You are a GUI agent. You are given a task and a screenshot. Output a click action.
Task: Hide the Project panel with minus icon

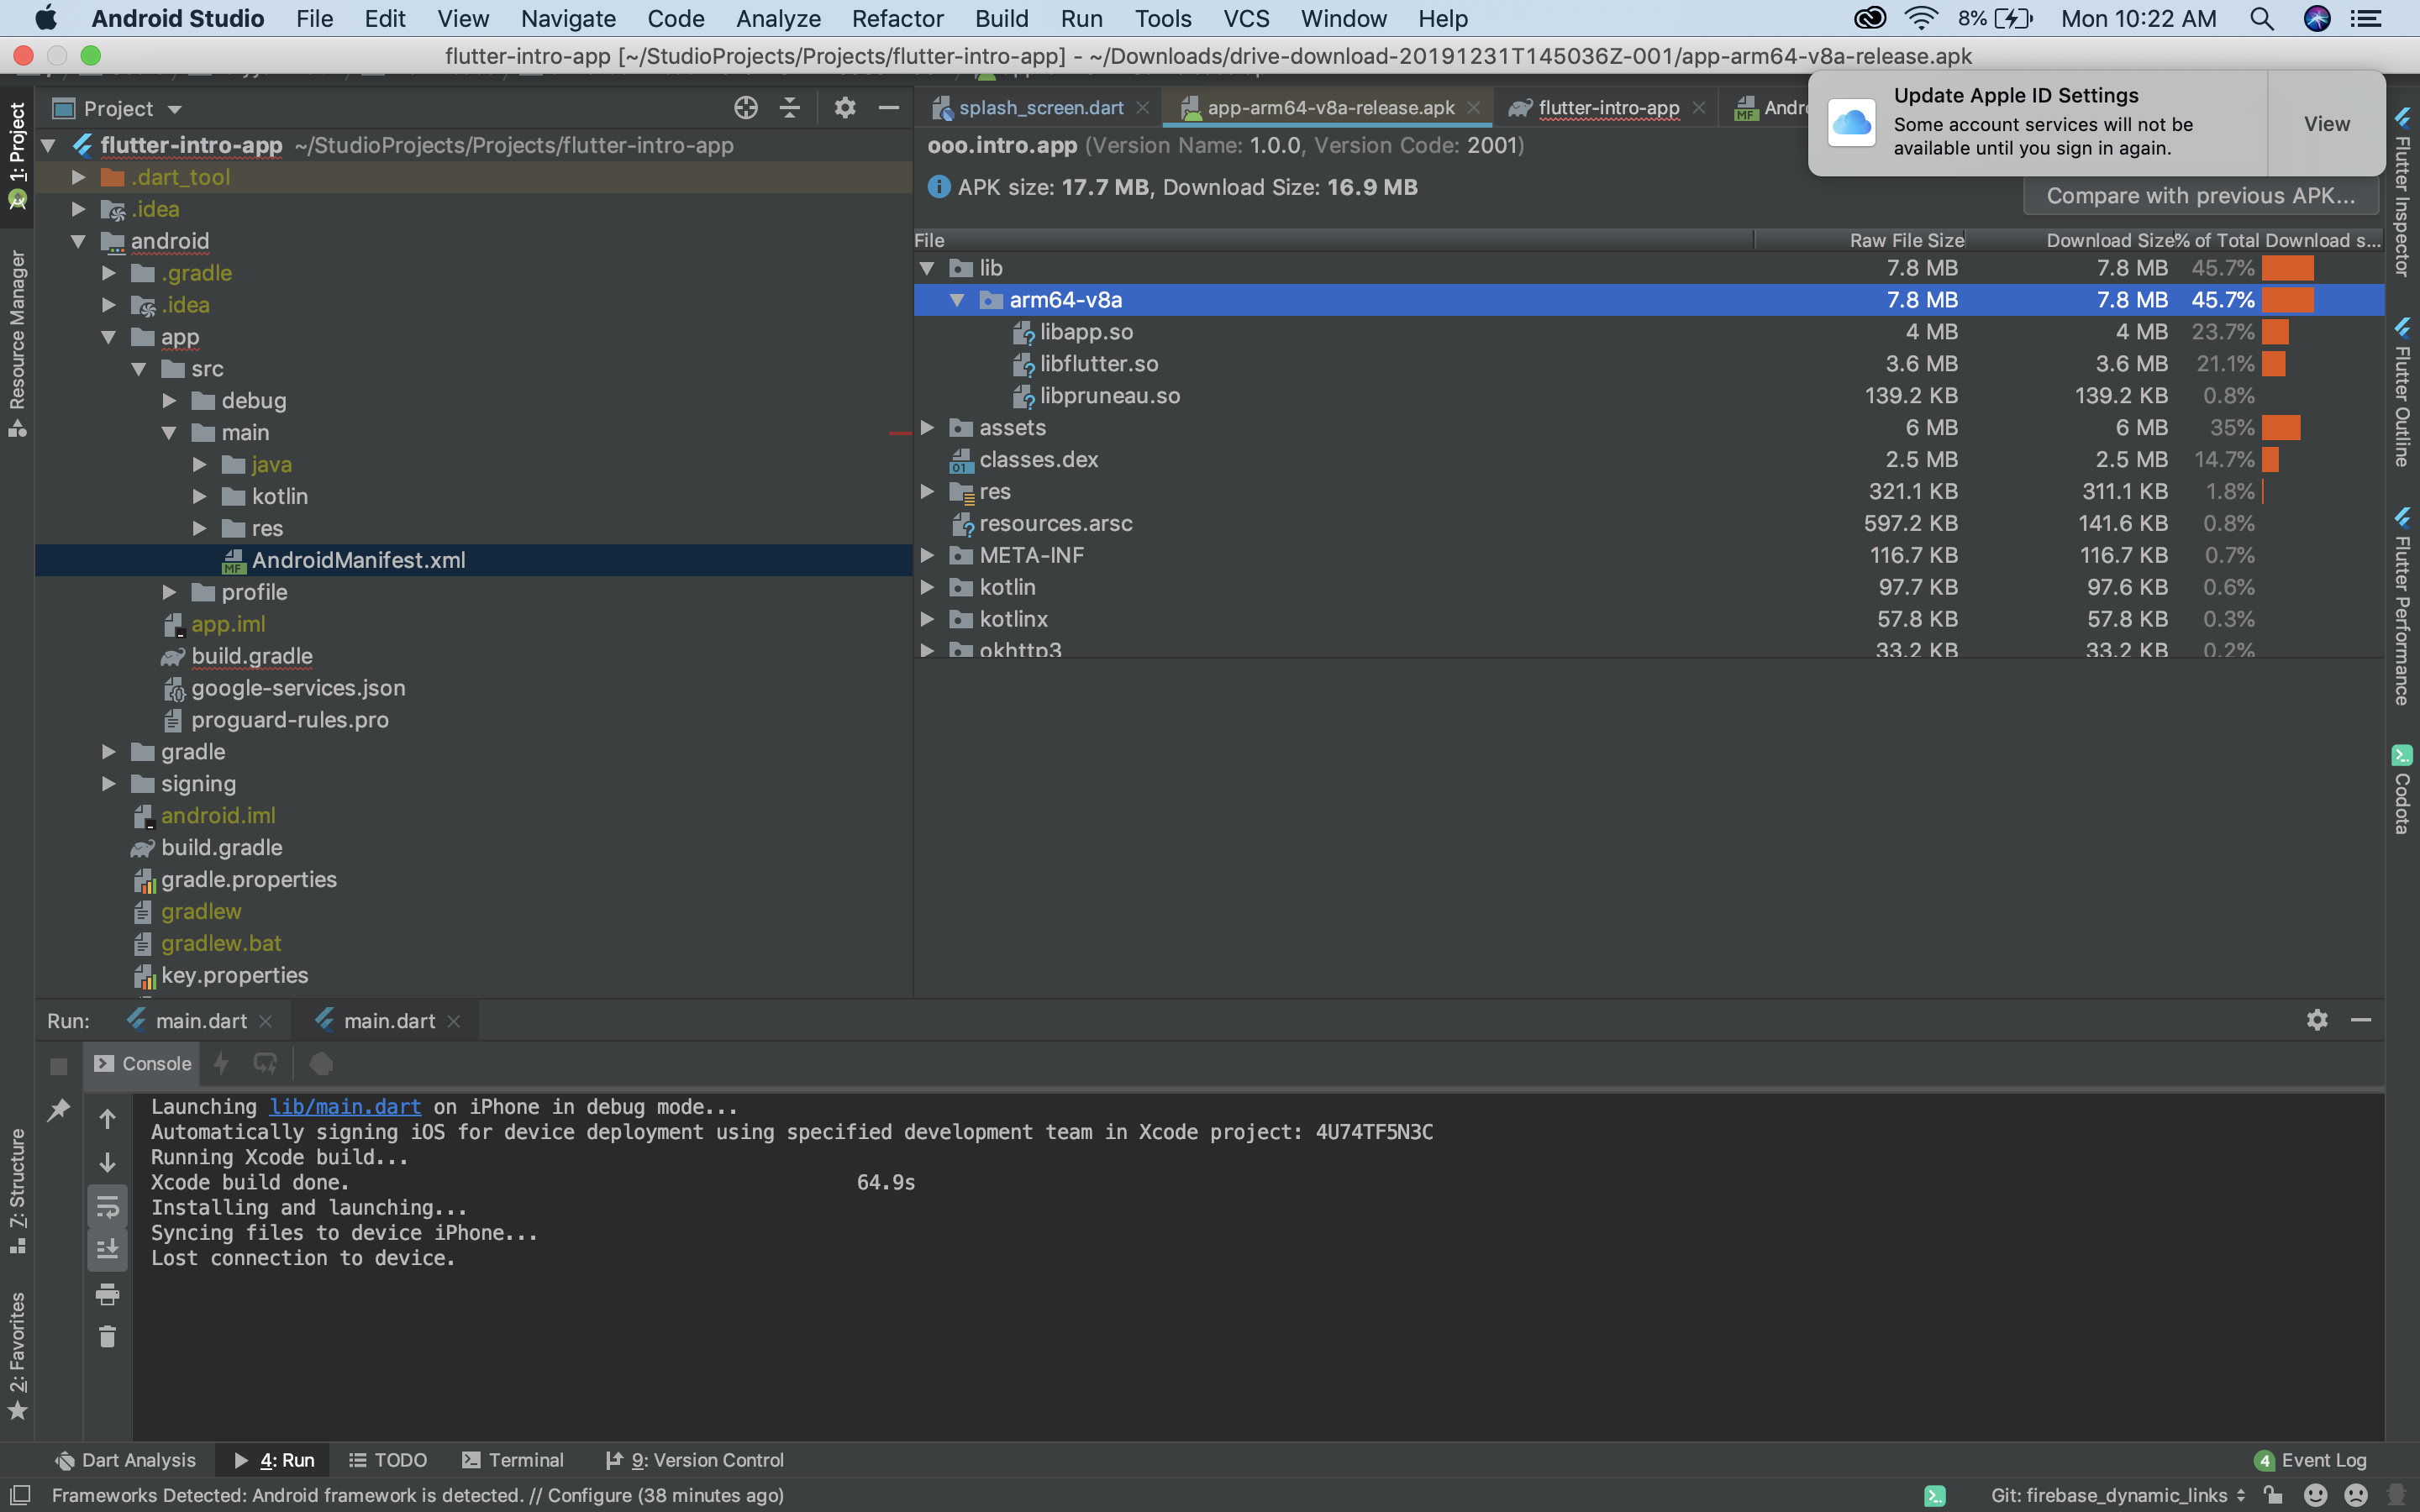888,108
